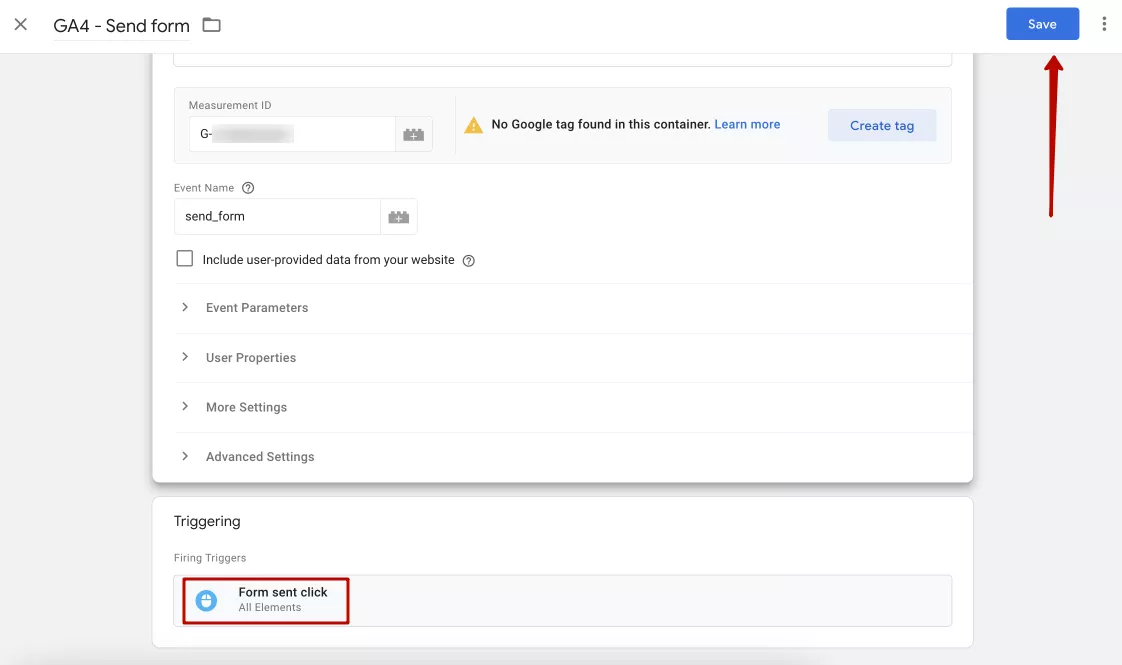Click the send_form Event Name field
The height and width of the screenshot is (665, 1122).
pos(277,216)
